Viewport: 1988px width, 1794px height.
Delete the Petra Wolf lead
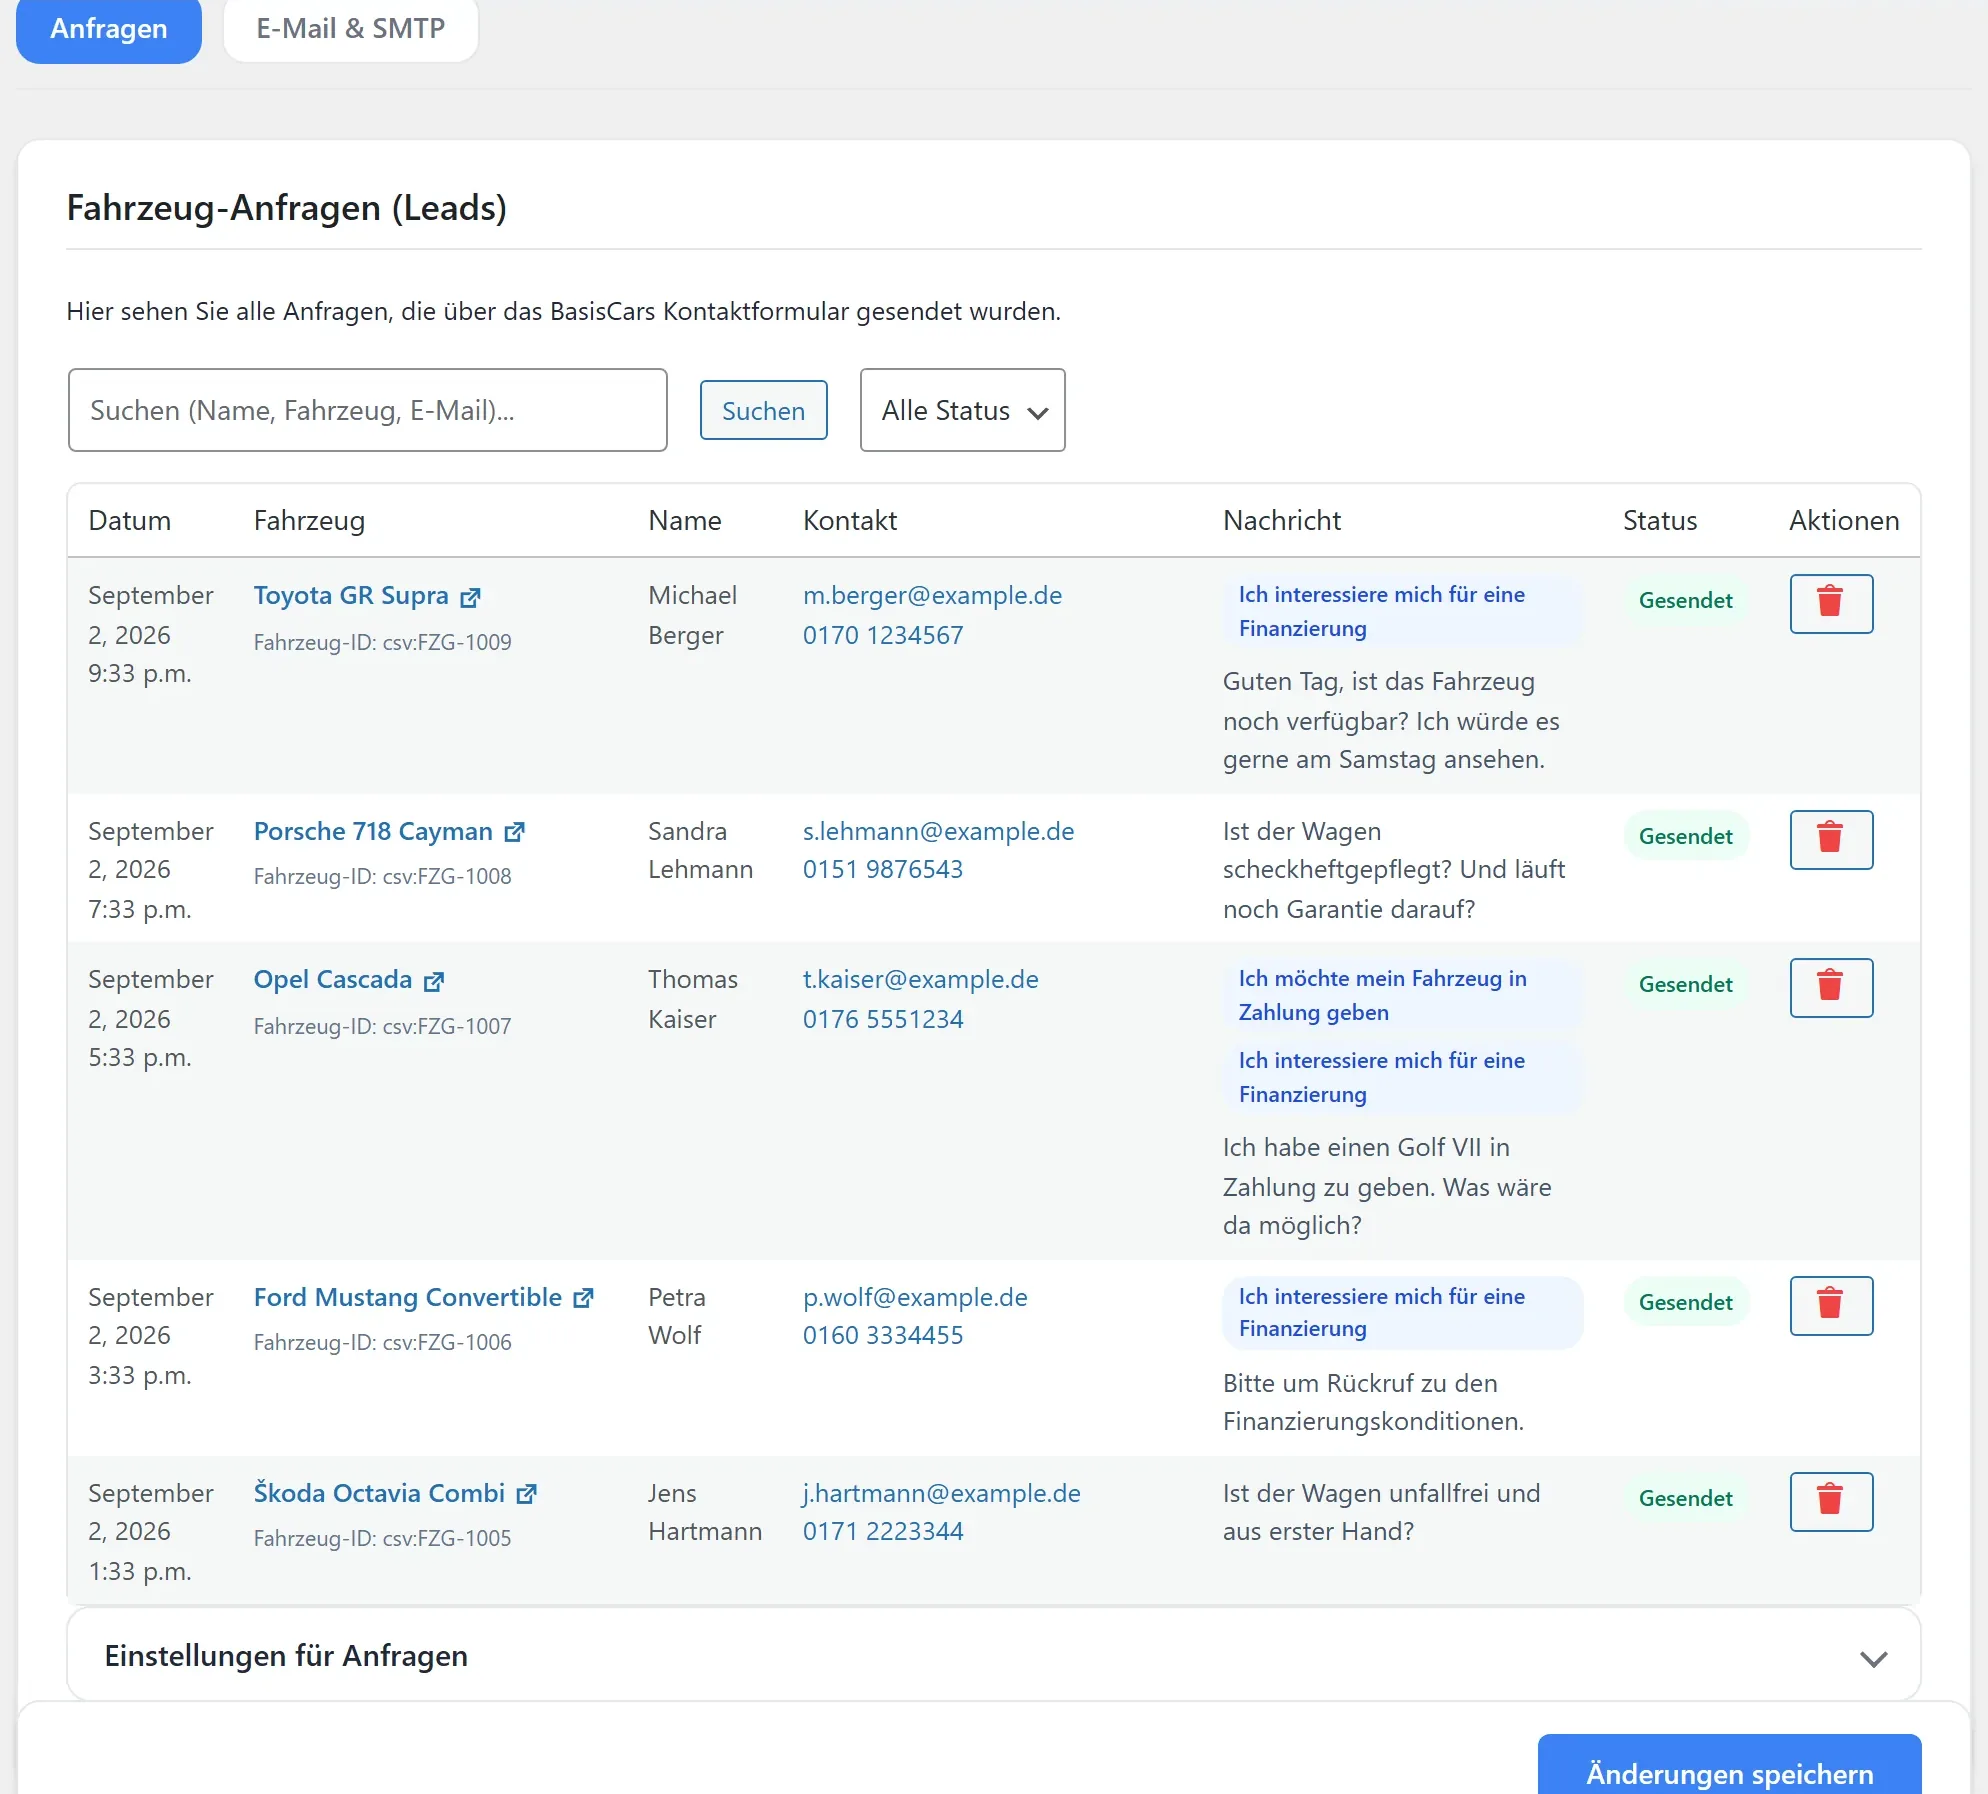pyautogui.click(x=1831, y=1305)
